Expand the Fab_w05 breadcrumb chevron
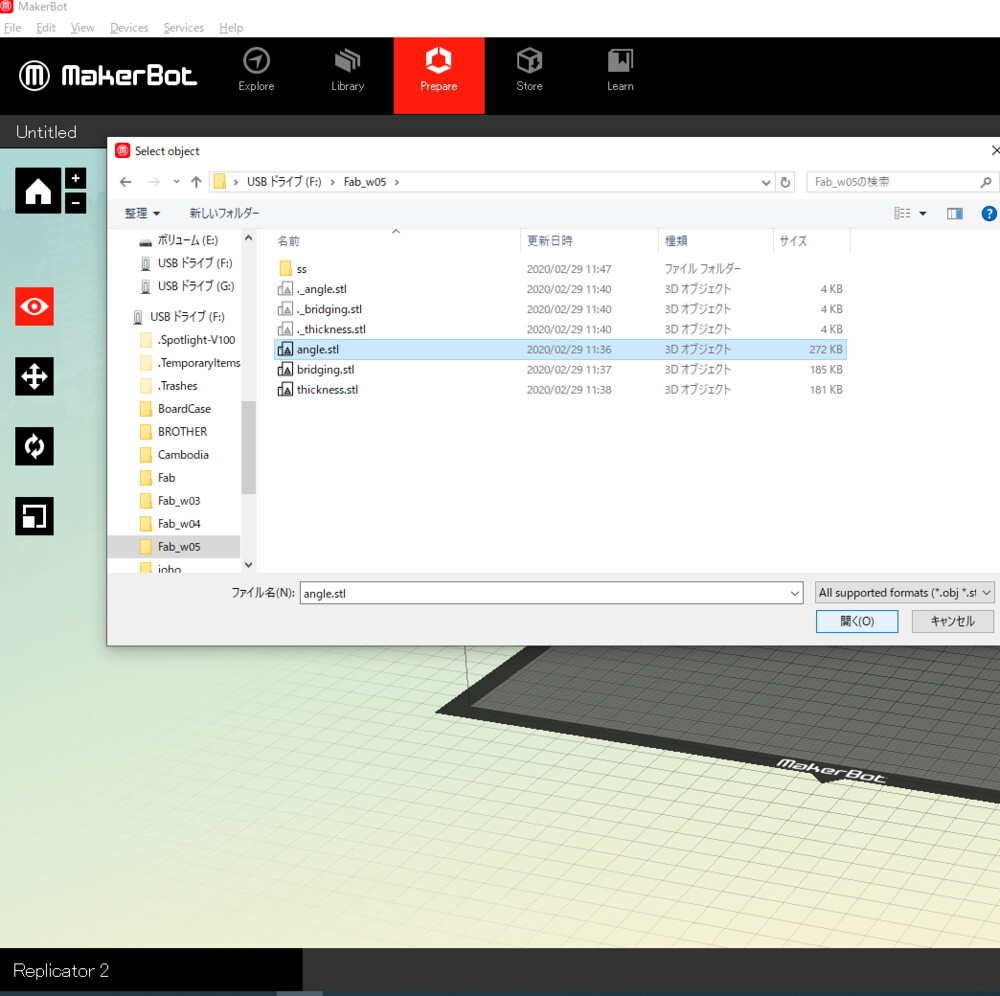Screen dimensions: 1000x996 coord(397,182)
